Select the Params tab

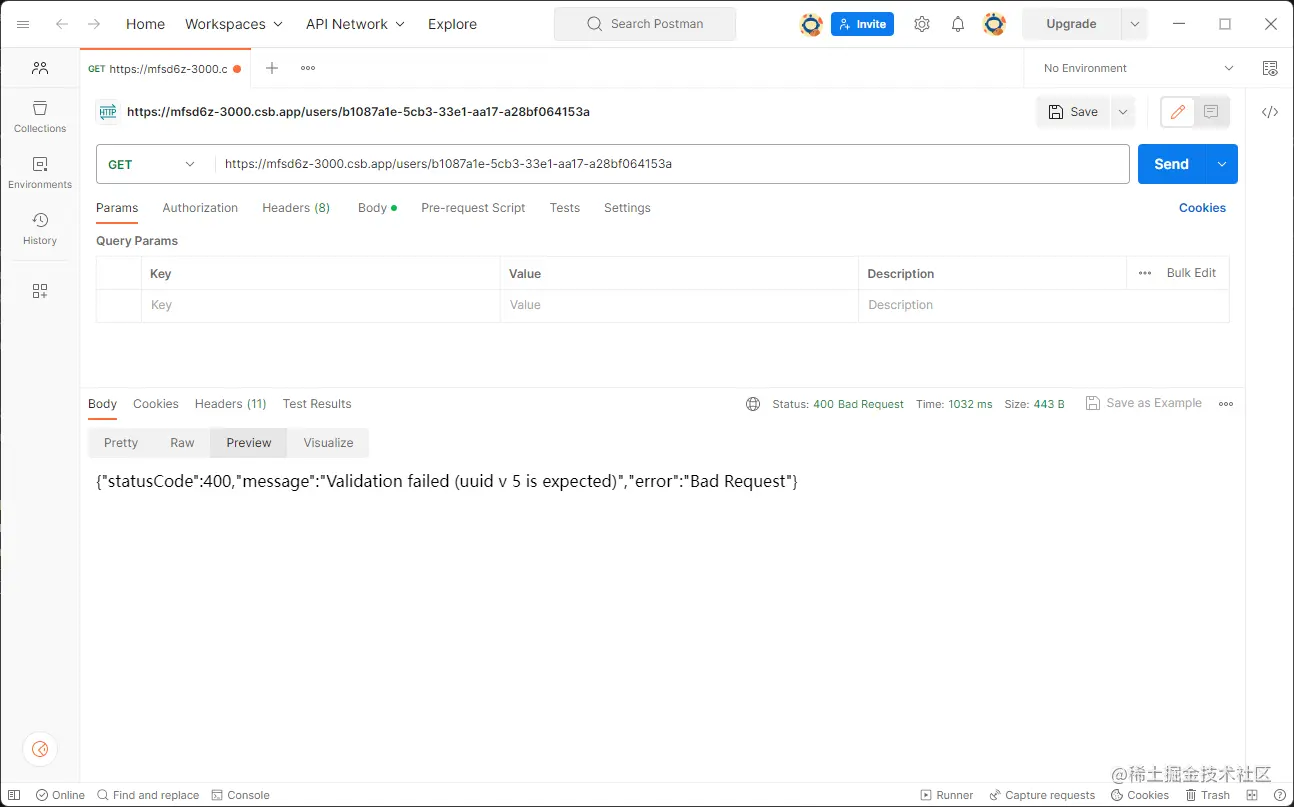pyautogui.click(x=117, y=208)
